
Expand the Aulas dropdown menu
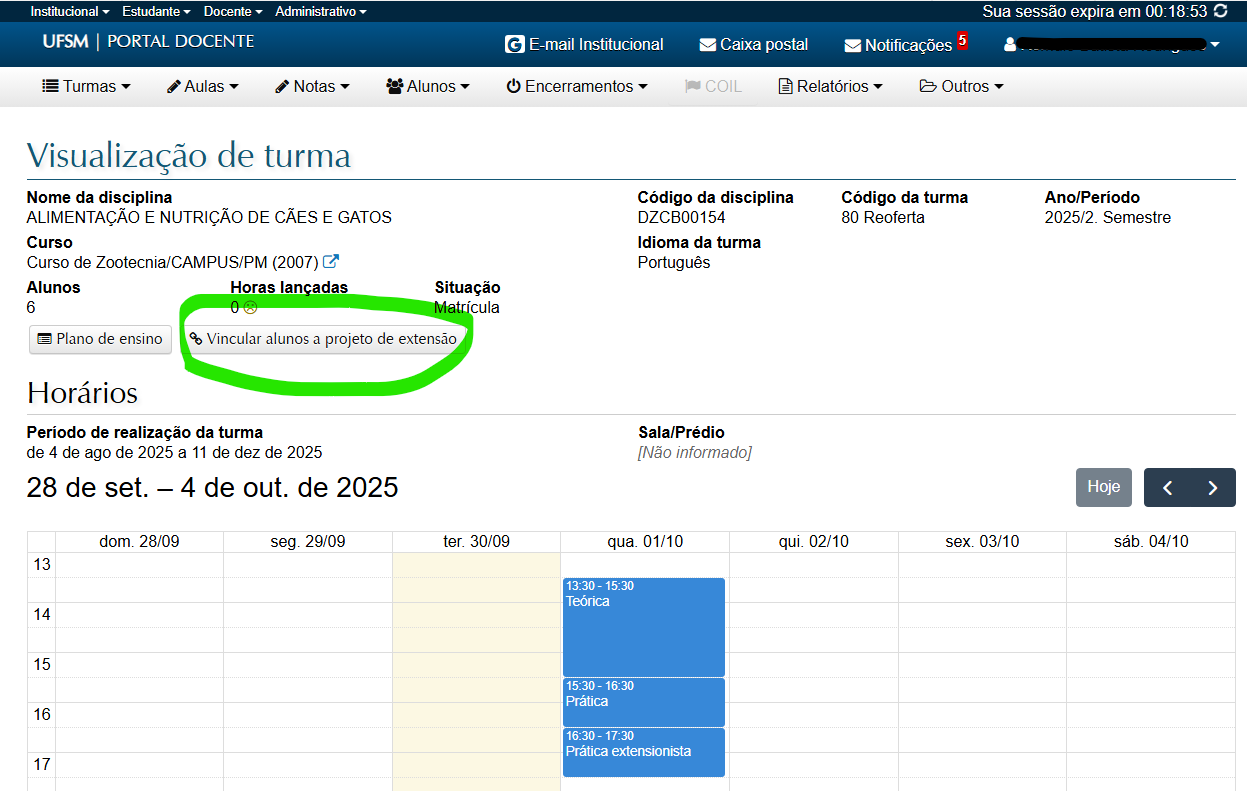tap(203, 87)
